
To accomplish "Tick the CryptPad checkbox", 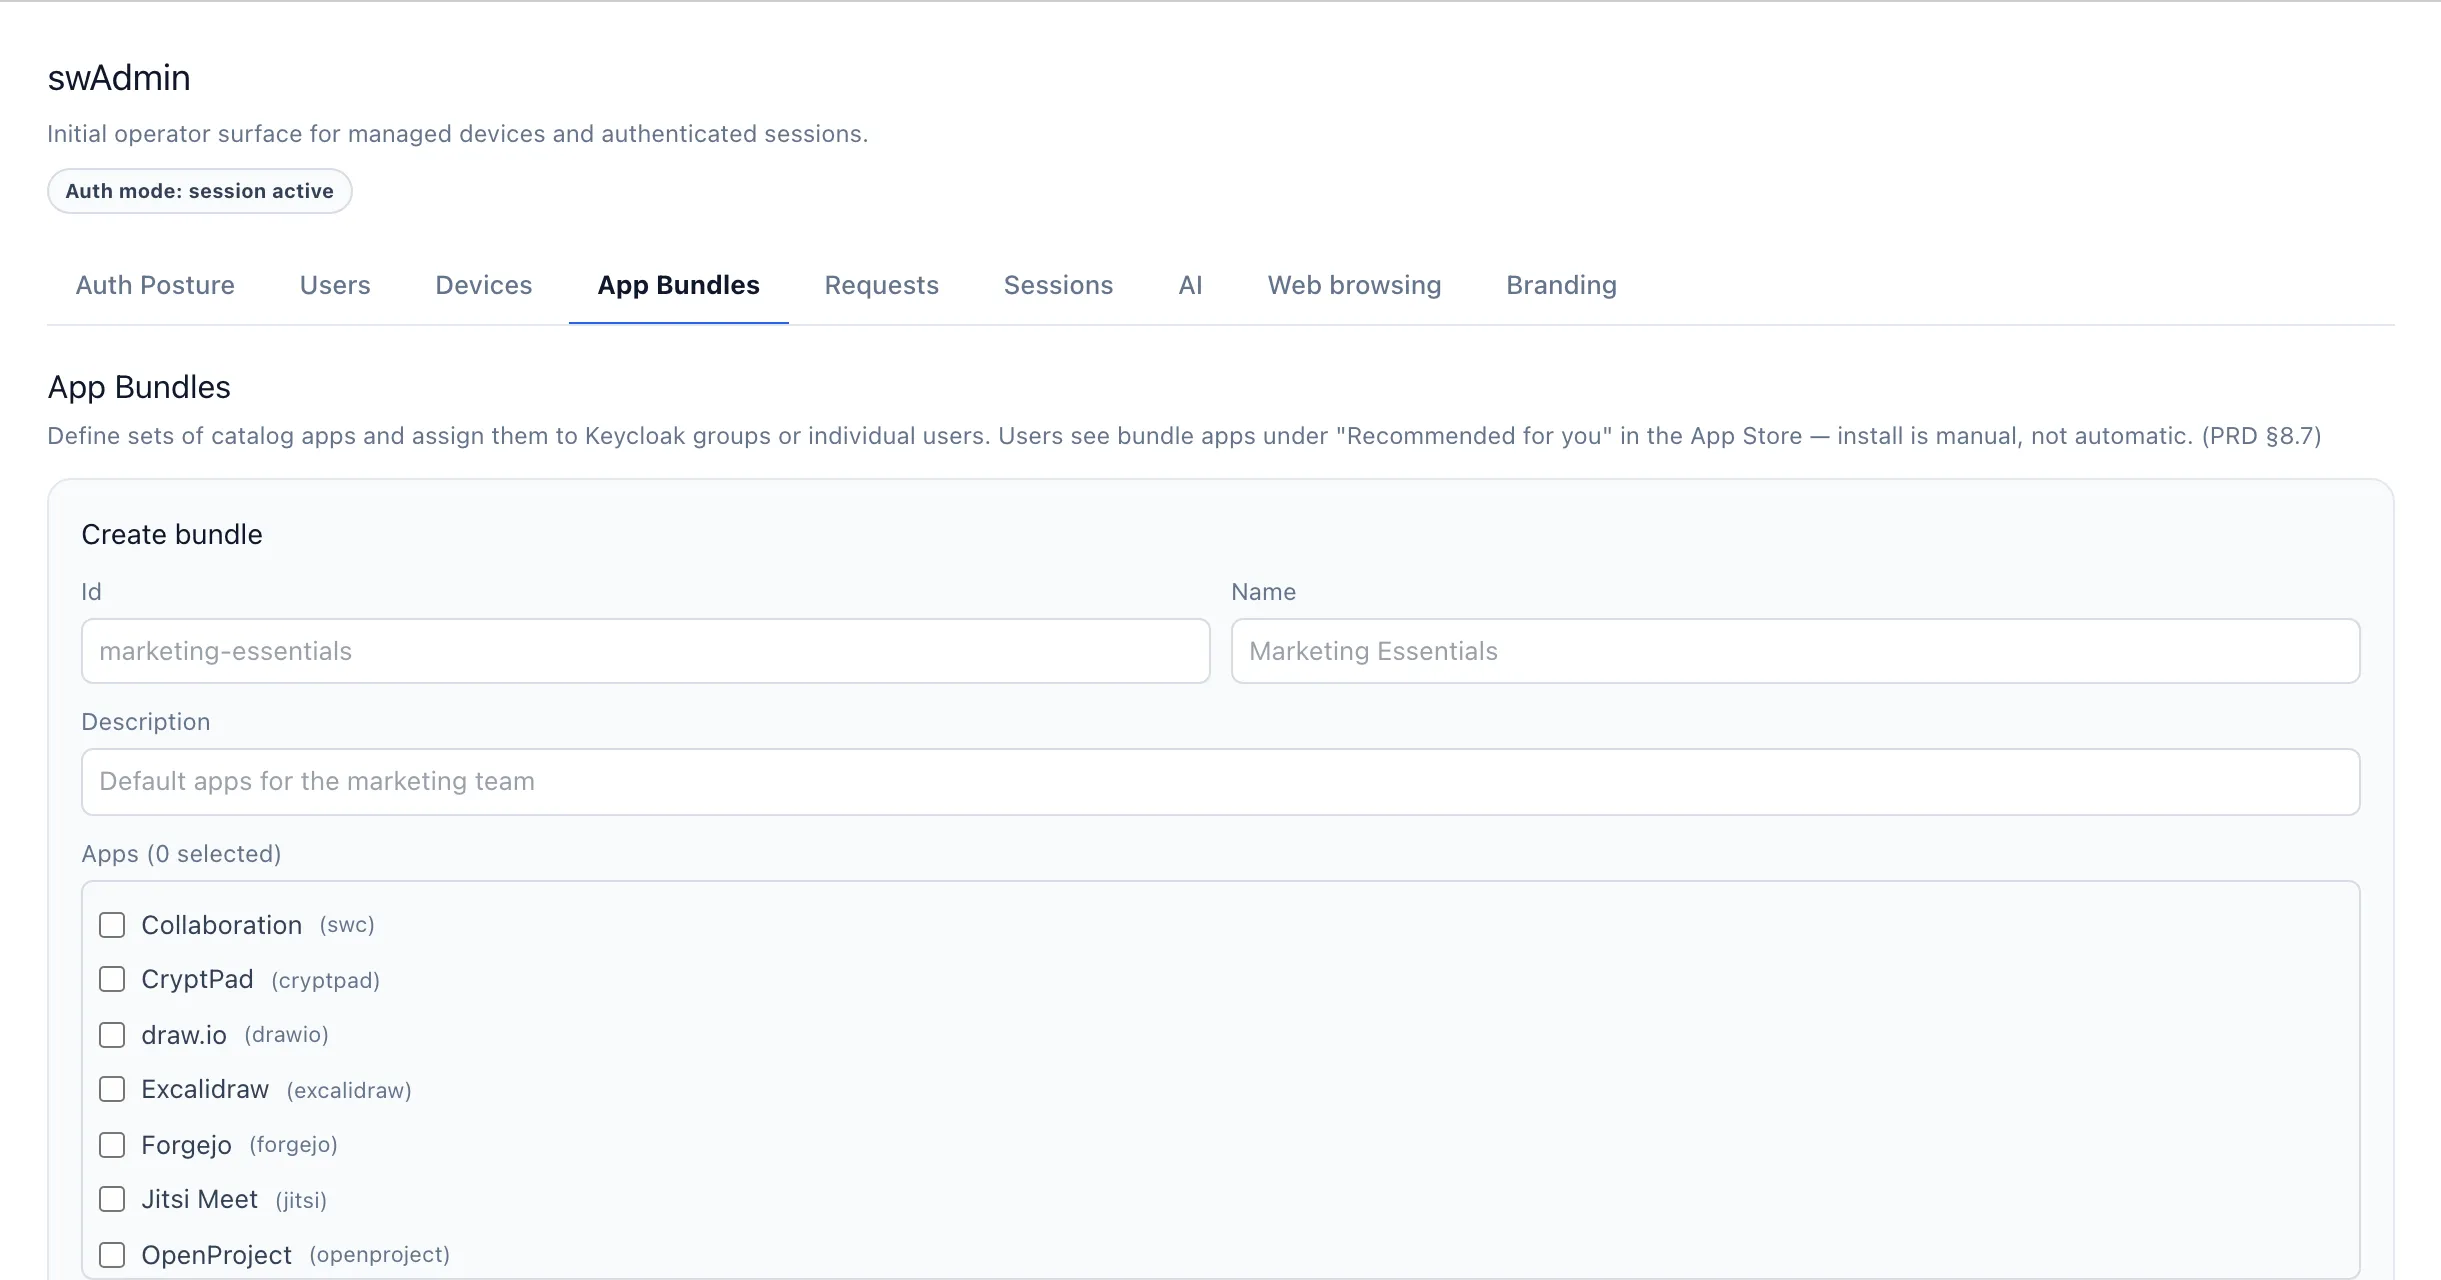I will (112, 979).
